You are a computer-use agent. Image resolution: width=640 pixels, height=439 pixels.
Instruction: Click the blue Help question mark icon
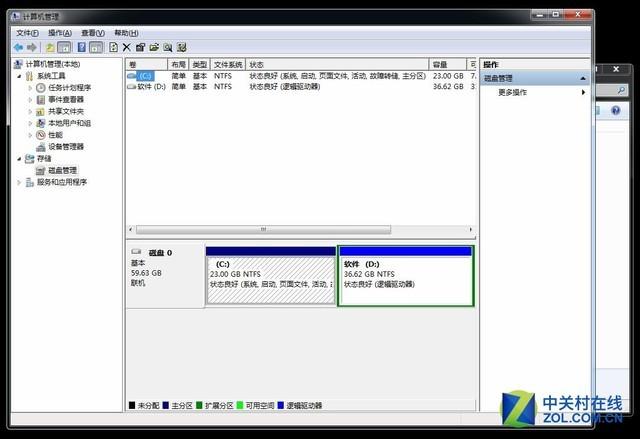tap(81, 47)
